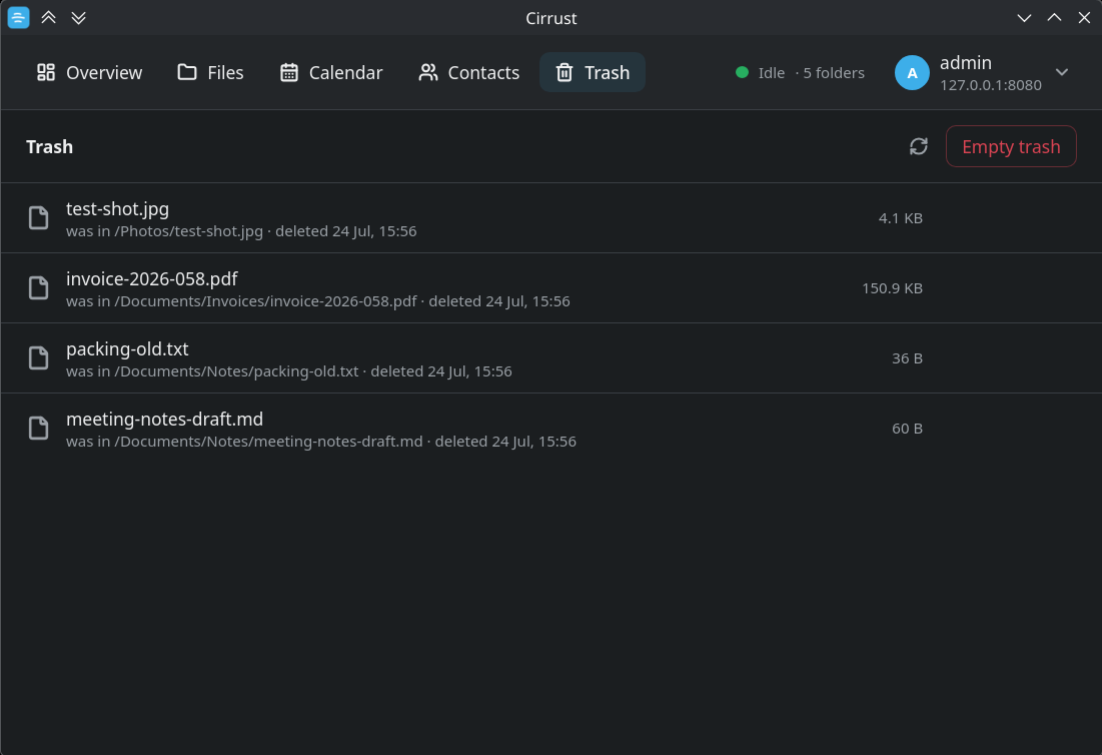Click the /Documents/Invoices/invoice-2026-058.pdf path text

265,301
